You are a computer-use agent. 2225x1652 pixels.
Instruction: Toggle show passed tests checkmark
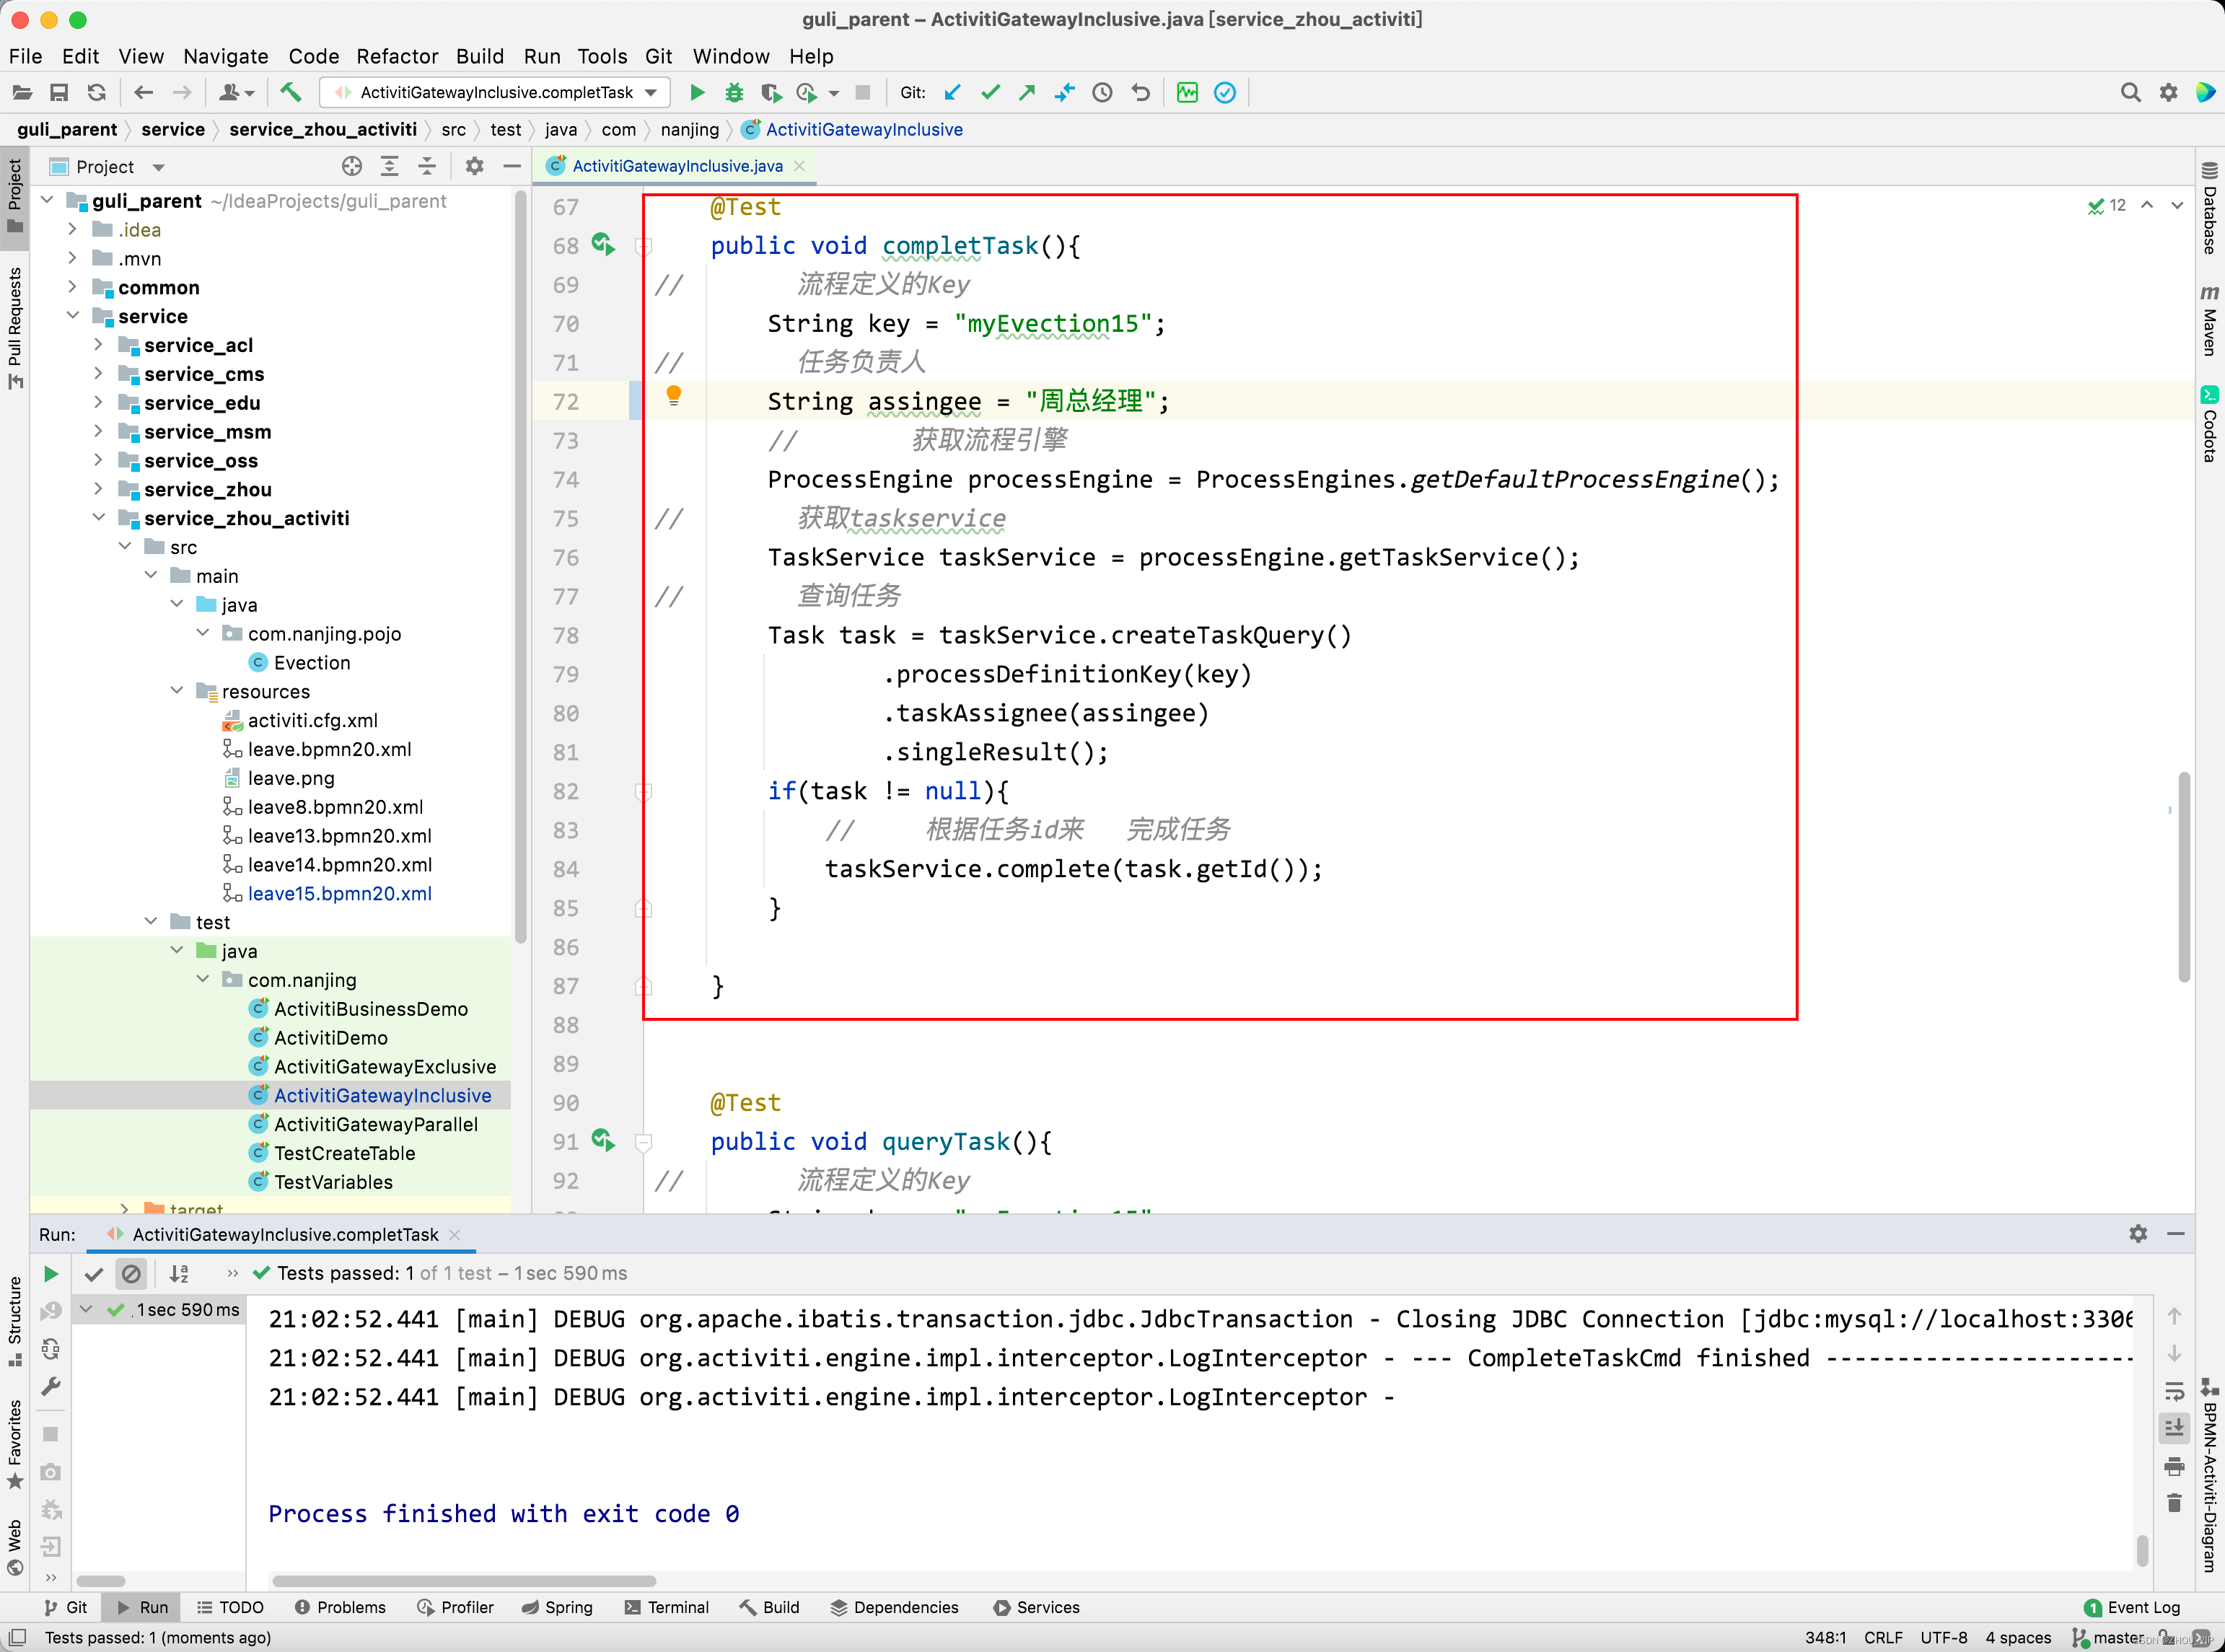click(94, 1274)
